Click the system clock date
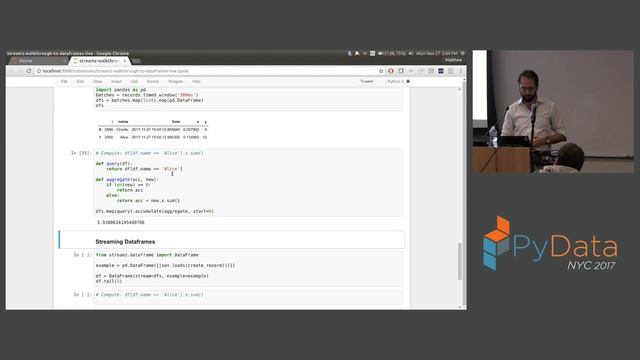 [x=437, y=53]
